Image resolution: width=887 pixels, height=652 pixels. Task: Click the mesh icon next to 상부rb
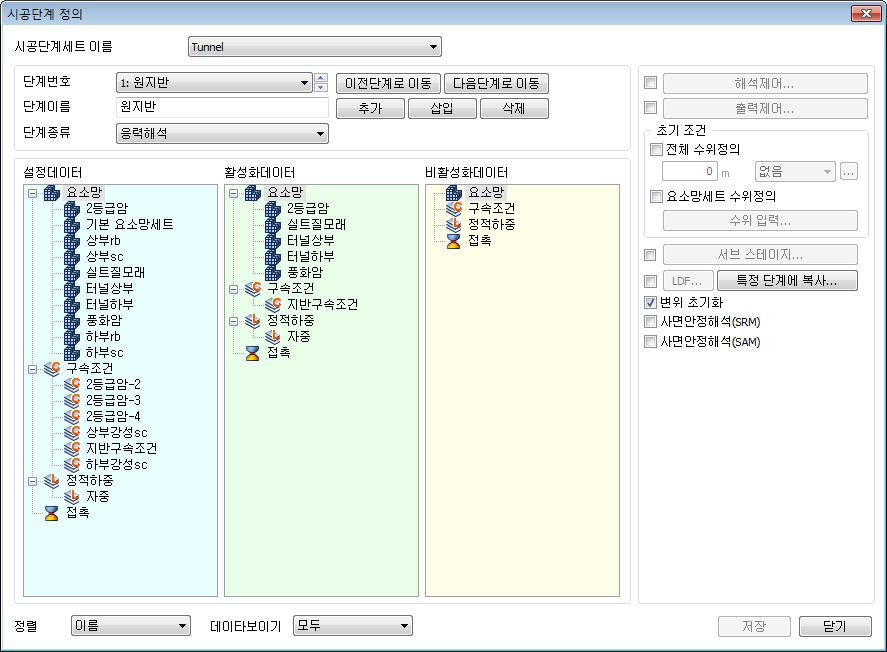pos(72,240)
